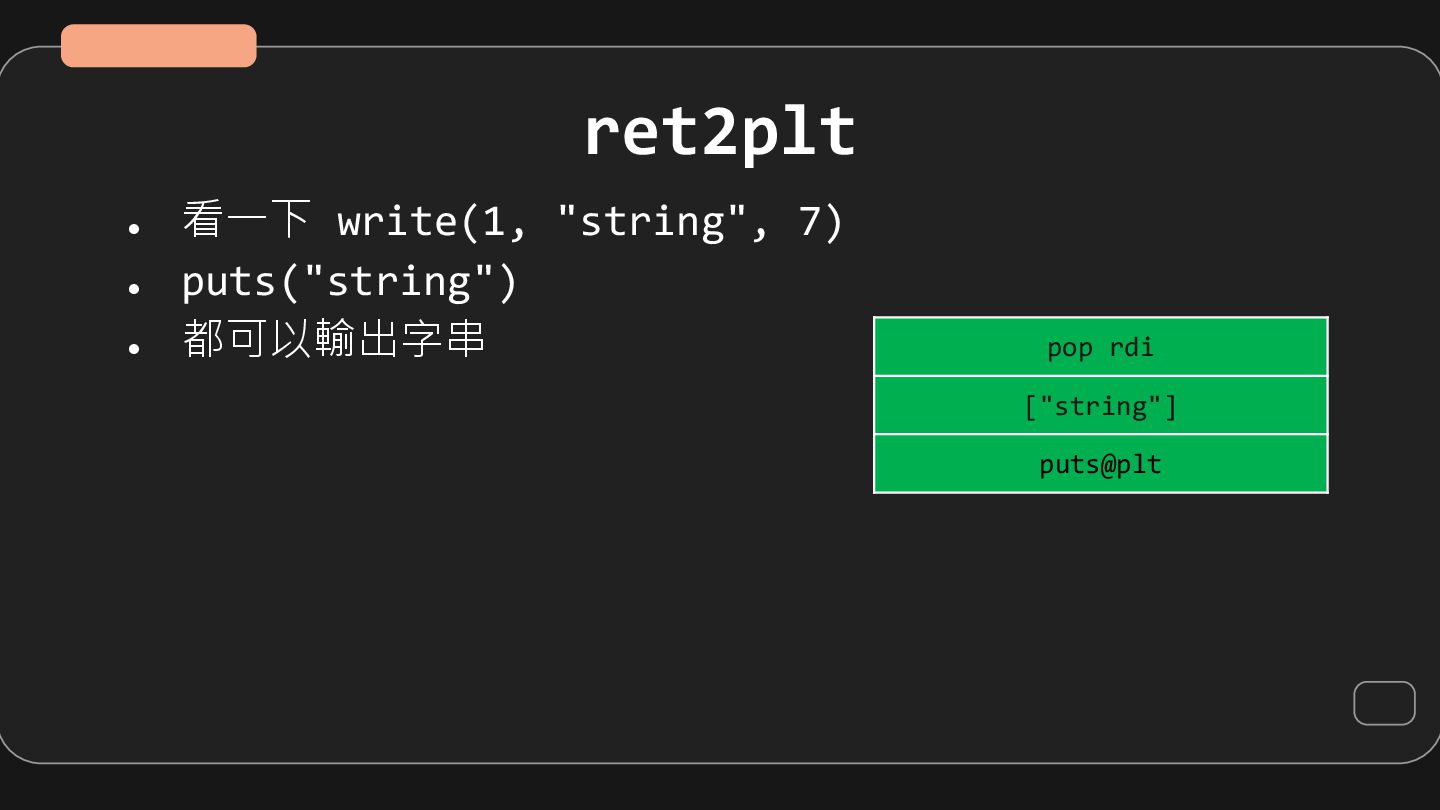The width and height of the screenshot is (1440, 810).
Task: Click the word rdi in the top cell
Action: click(x=1131, y=347)
